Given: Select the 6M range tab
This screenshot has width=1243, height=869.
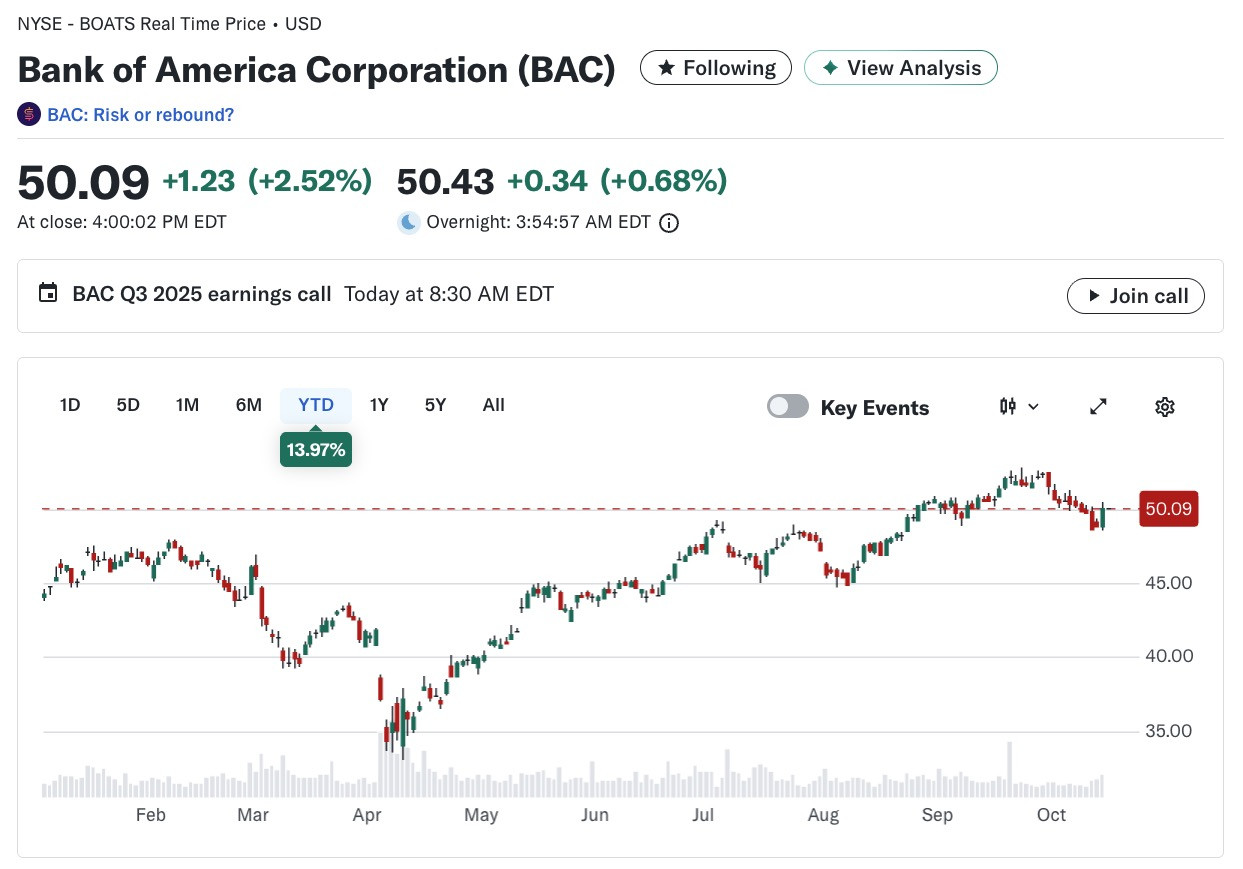Looking at the screenshot, I should click(x=249, y=405).
